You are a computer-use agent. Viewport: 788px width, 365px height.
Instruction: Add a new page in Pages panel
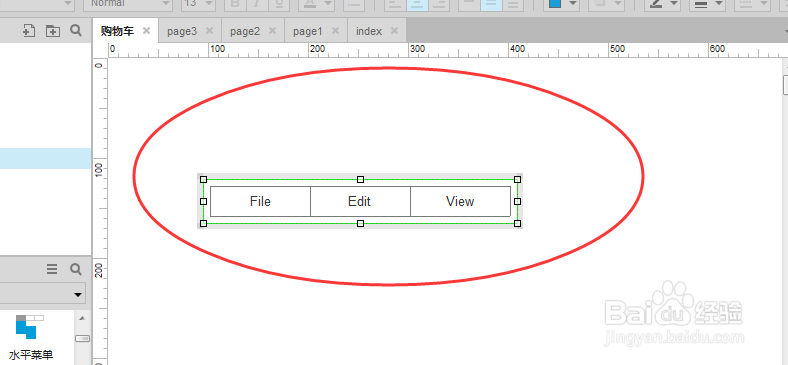(29, 31)
